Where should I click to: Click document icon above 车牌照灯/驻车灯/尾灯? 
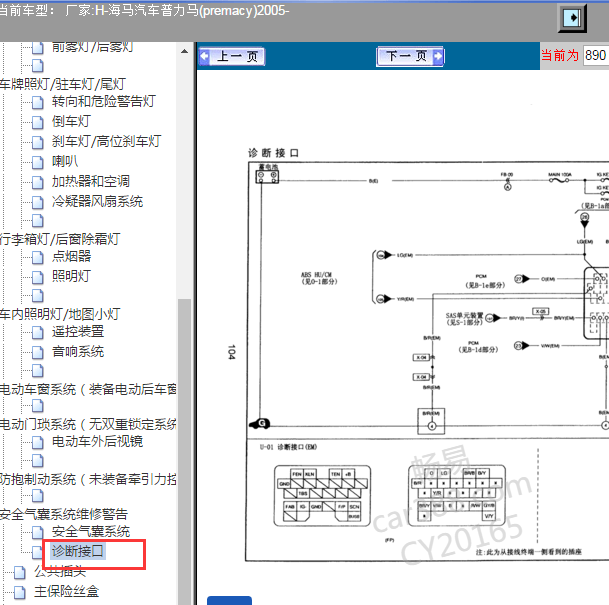tap(38, 66)
